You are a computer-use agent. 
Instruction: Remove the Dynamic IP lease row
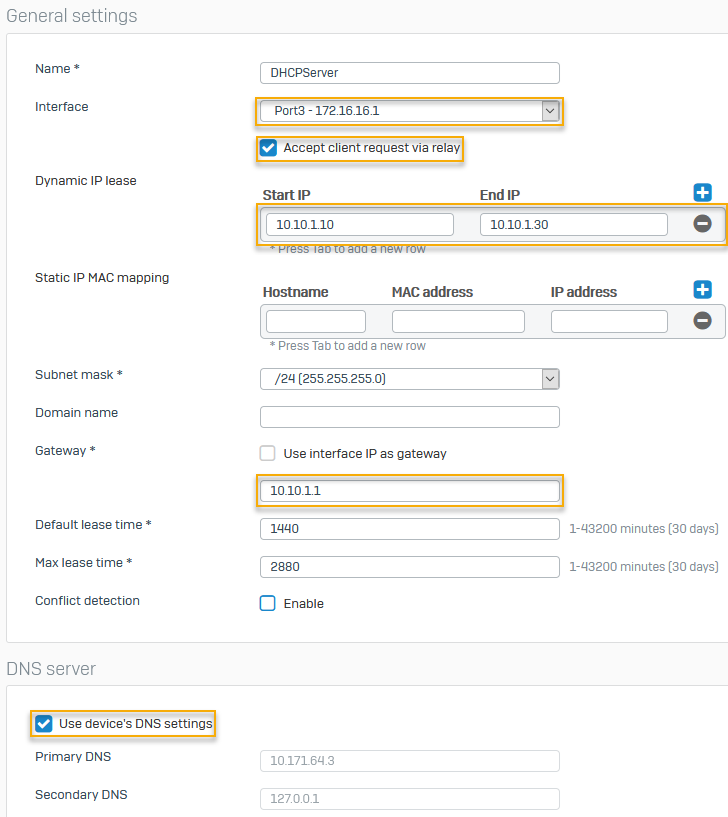(702, 224)
